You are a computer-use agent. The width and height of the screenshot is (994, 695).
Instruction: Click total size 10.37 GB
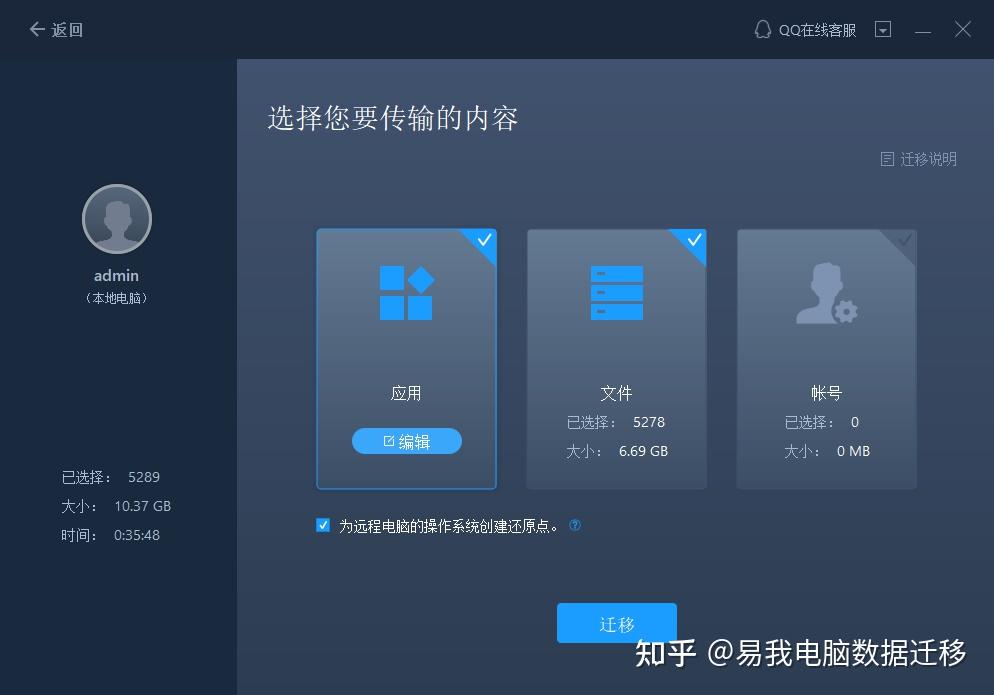pos(143,506)
